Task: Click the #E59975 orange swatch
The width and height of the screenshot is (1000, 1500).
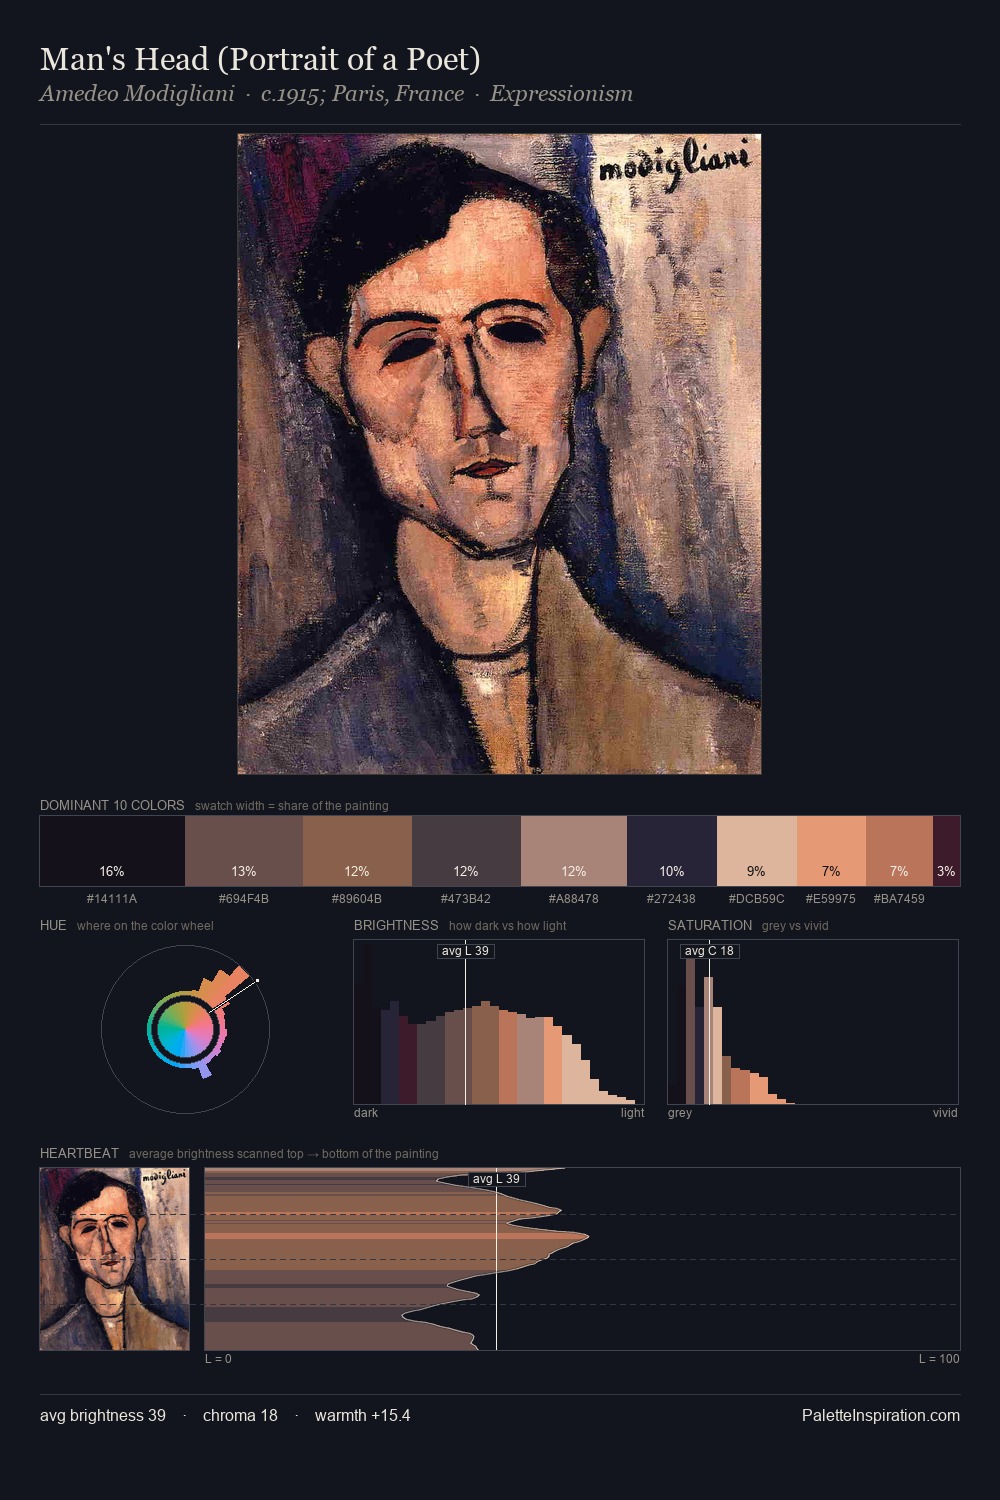Action: (831, 851)
